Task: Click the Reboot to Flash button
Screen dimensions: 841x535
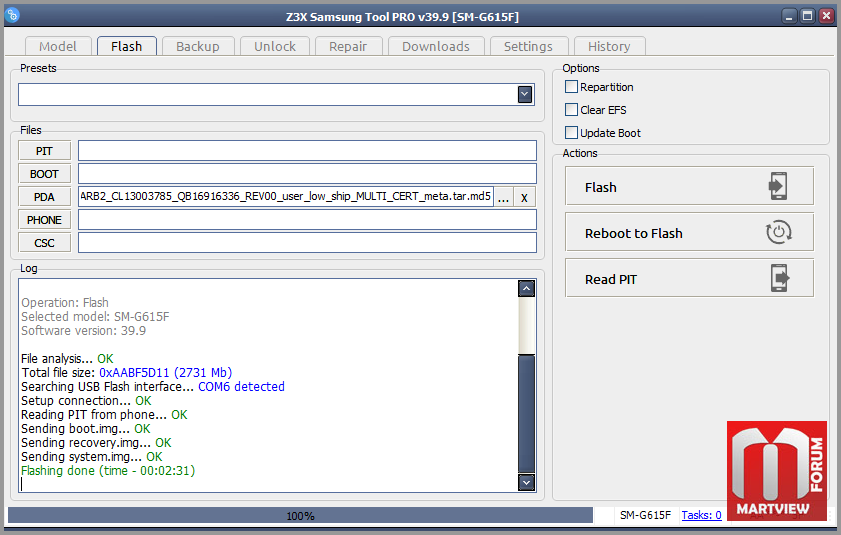Action: [x=689, y=232]
